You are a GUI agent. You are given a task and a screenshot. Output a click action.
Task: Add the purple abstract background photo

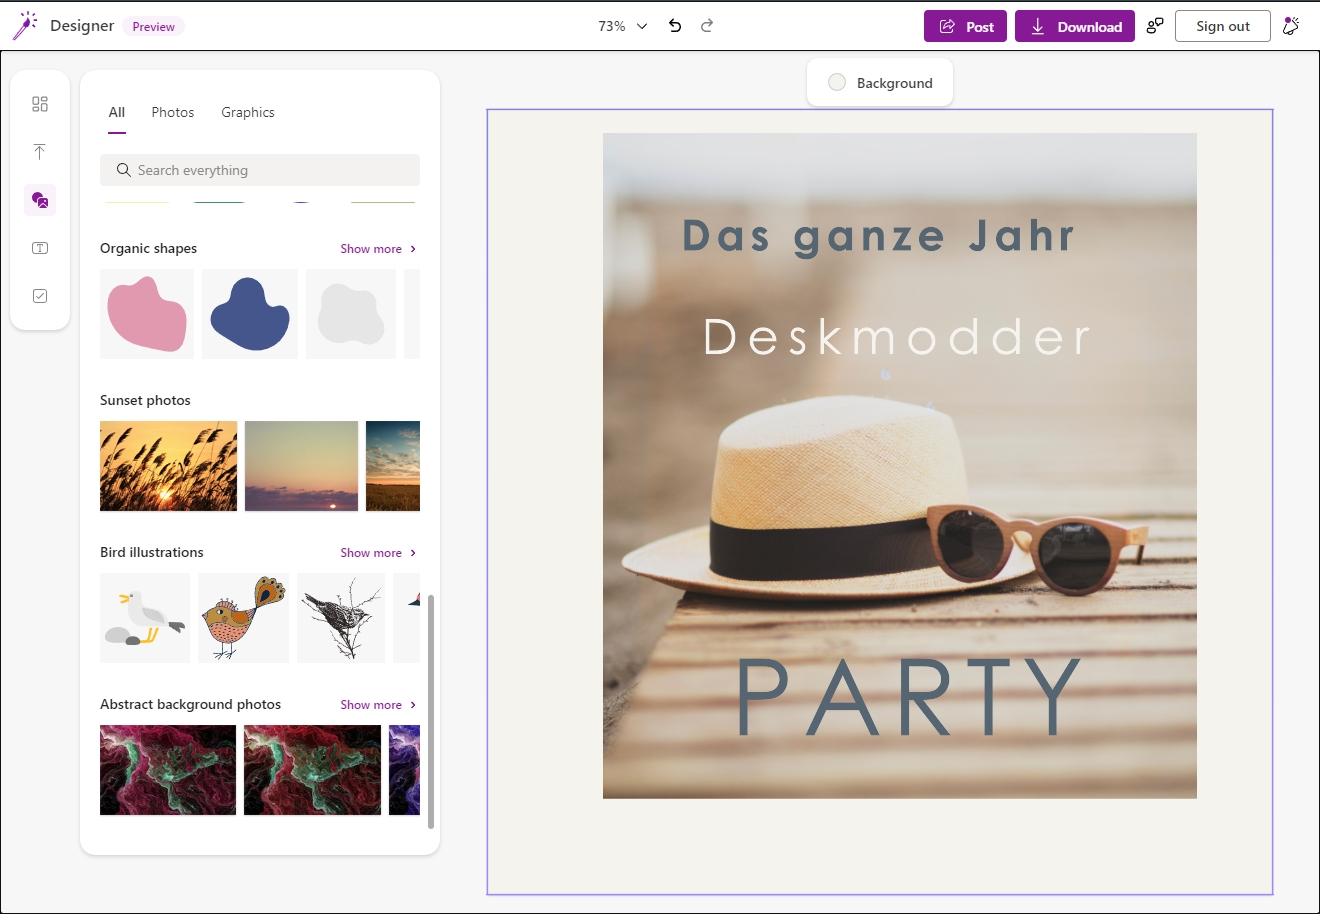[404, 770]
